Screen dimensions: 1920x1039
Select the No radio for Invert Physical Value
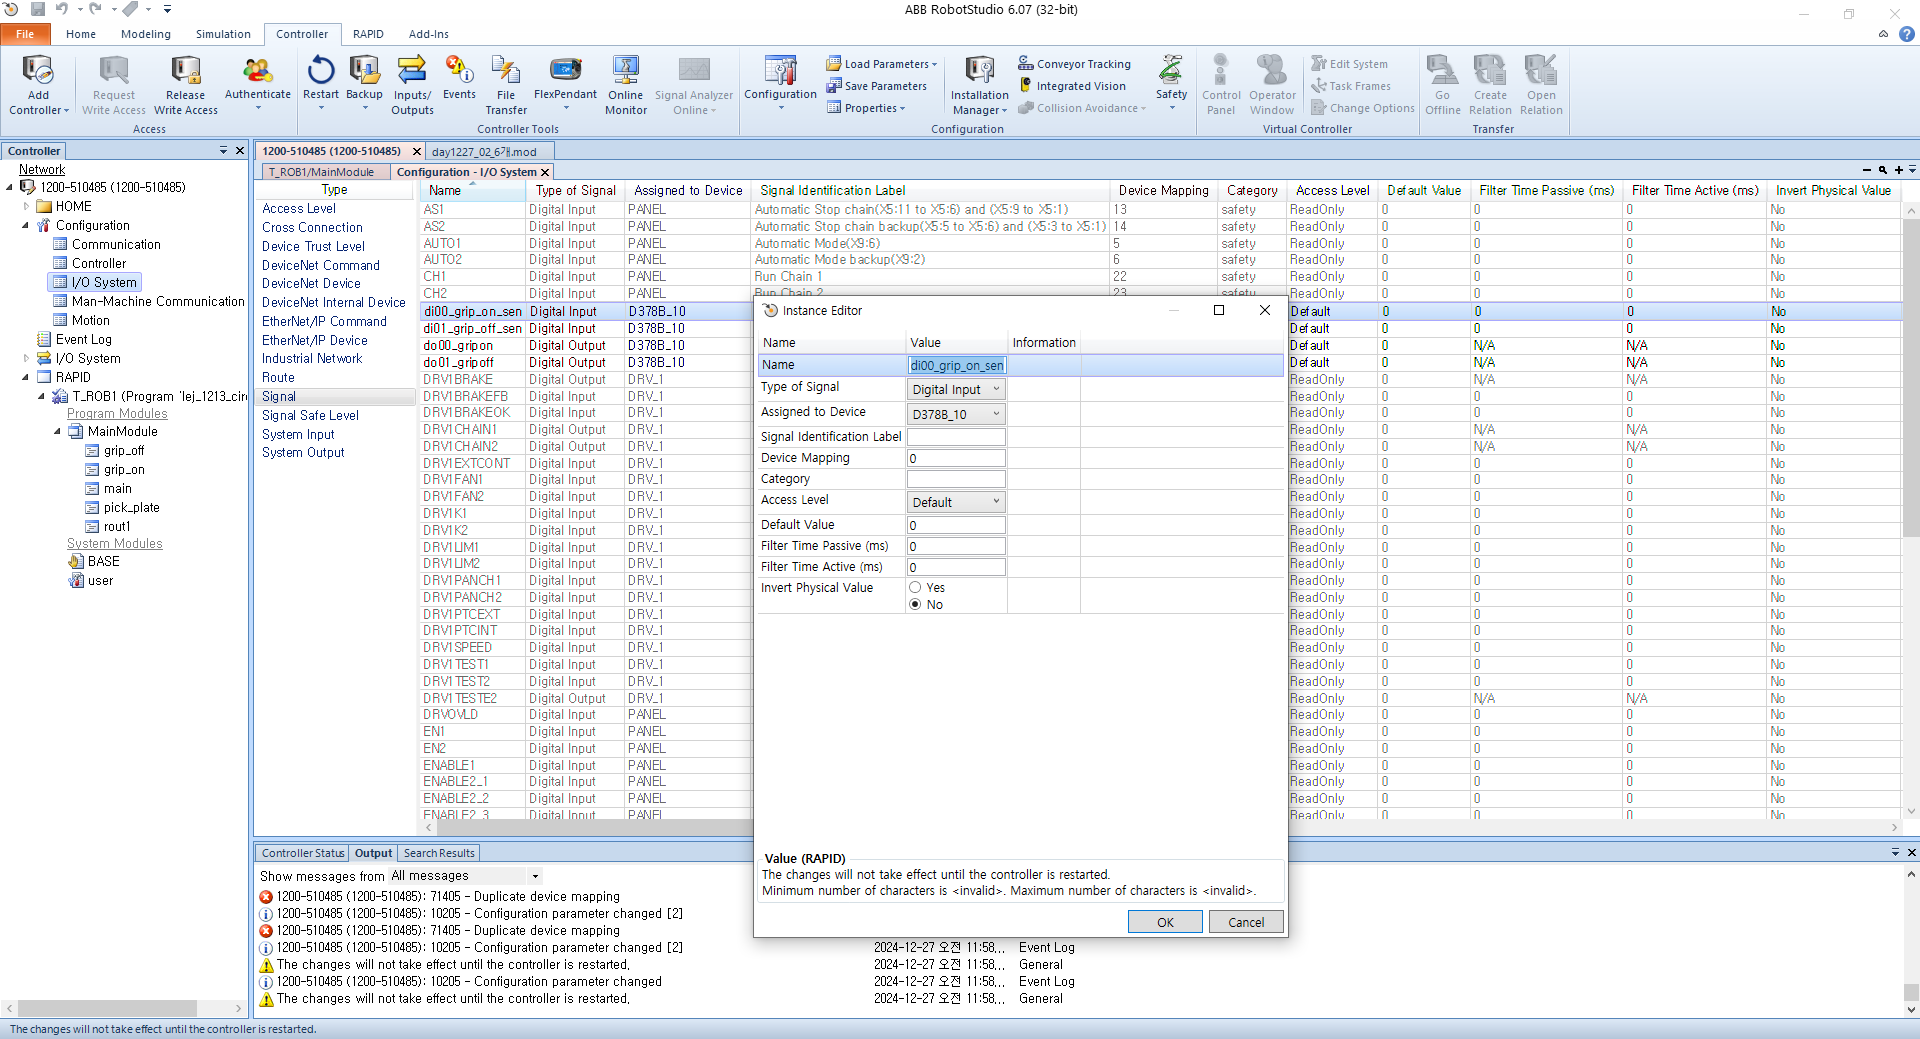pyautogui.click(x=915, y=605)
